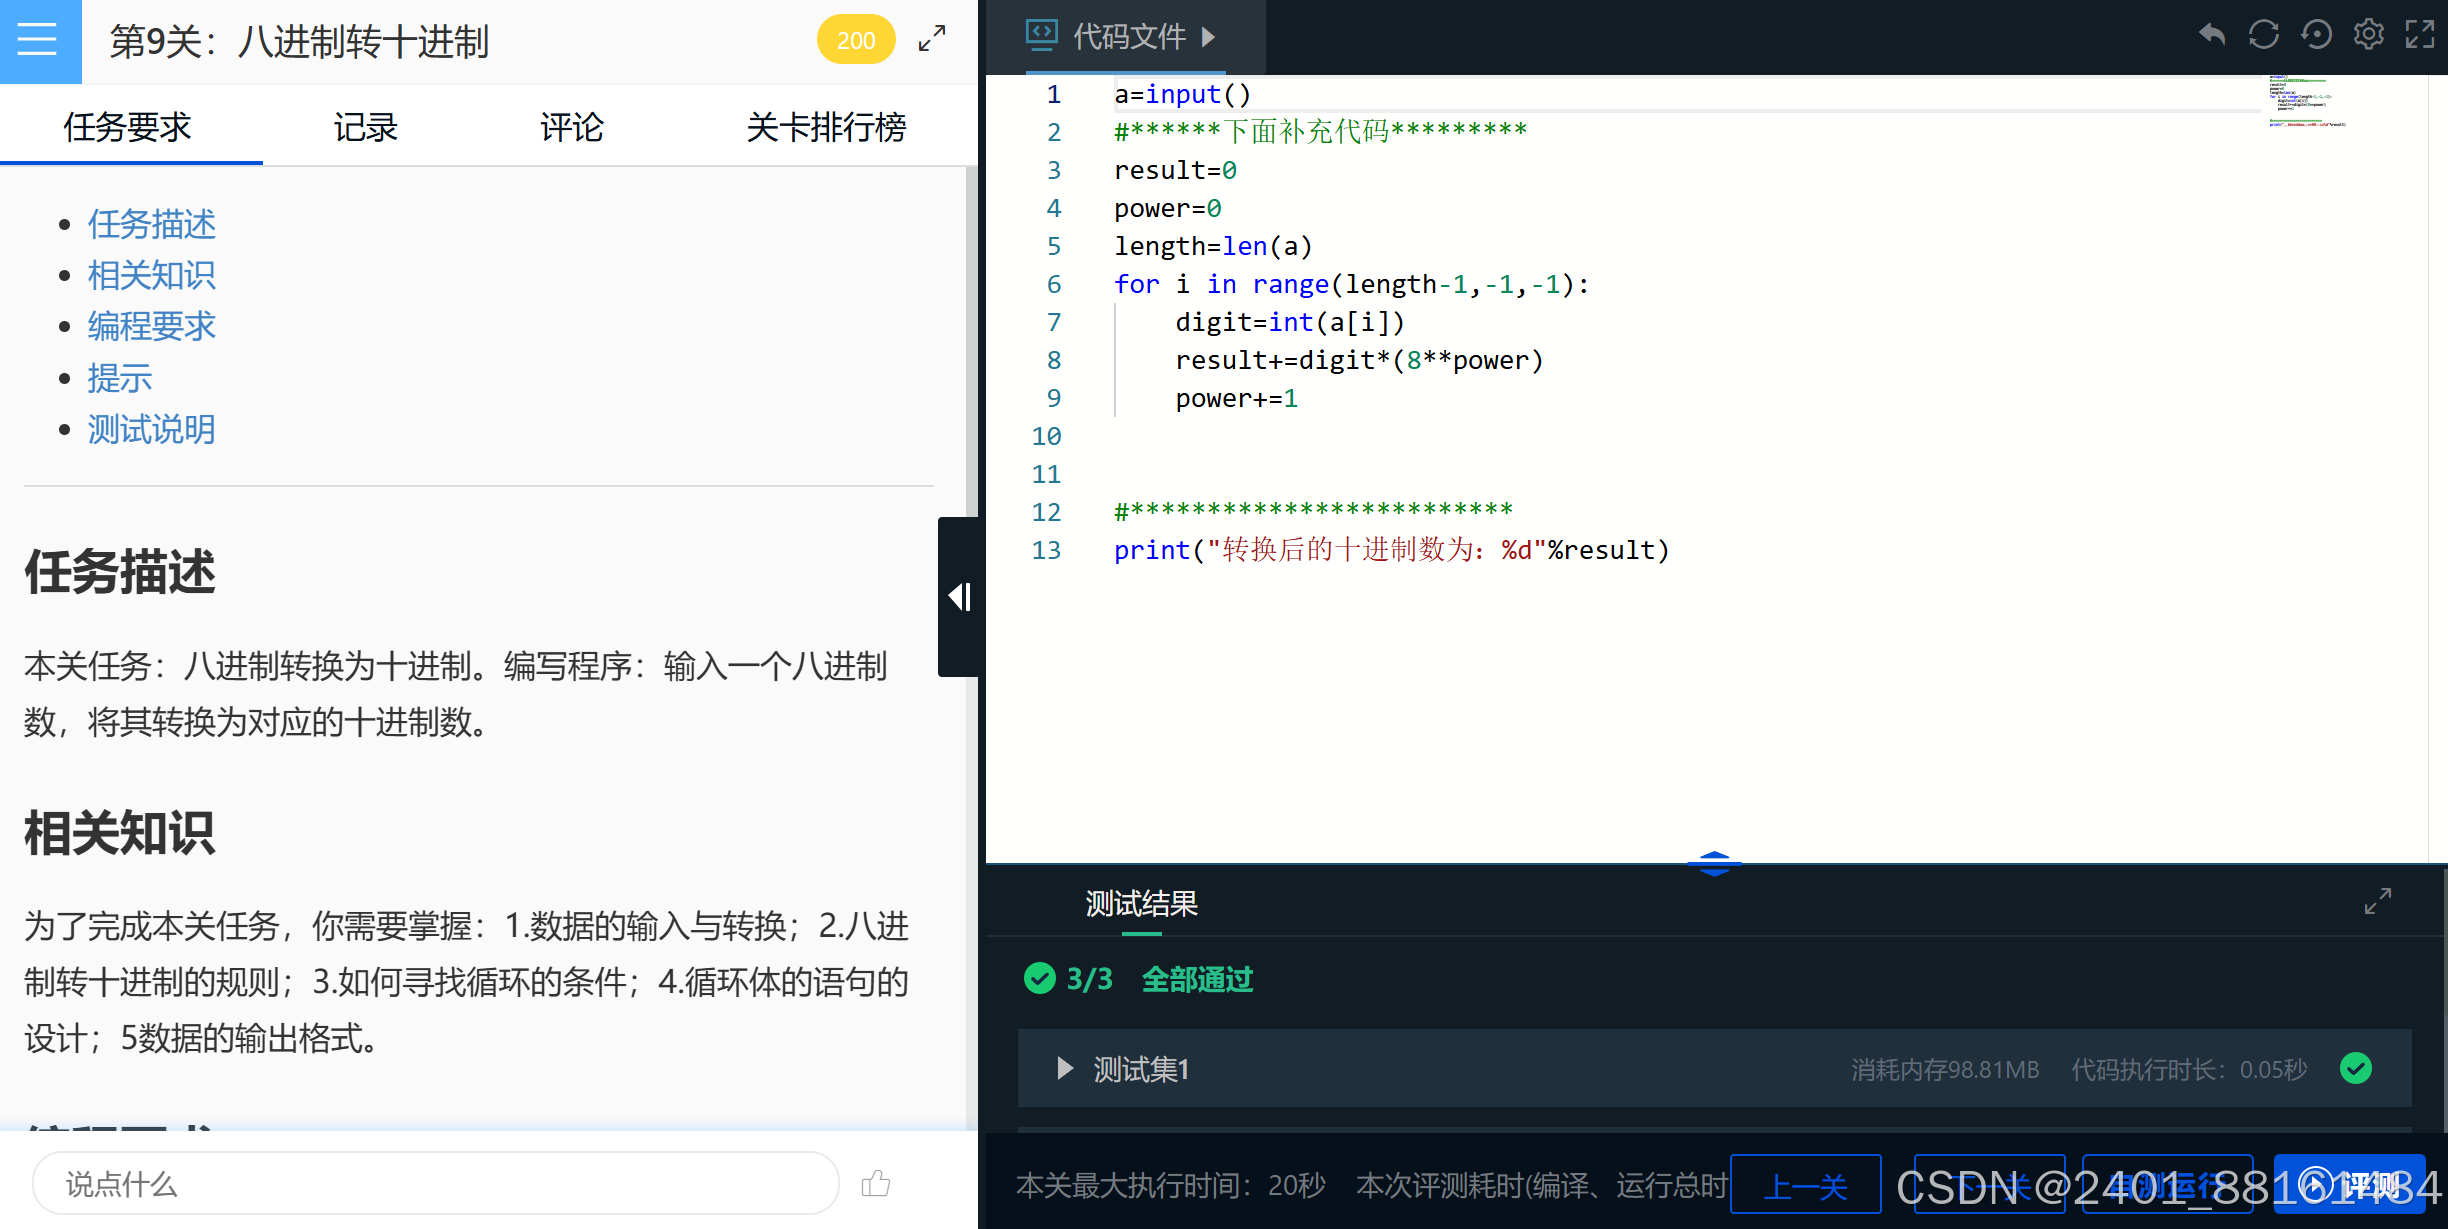
Task: Expand 测试集1 disclosure triangle
Action: point(1064,1069)
